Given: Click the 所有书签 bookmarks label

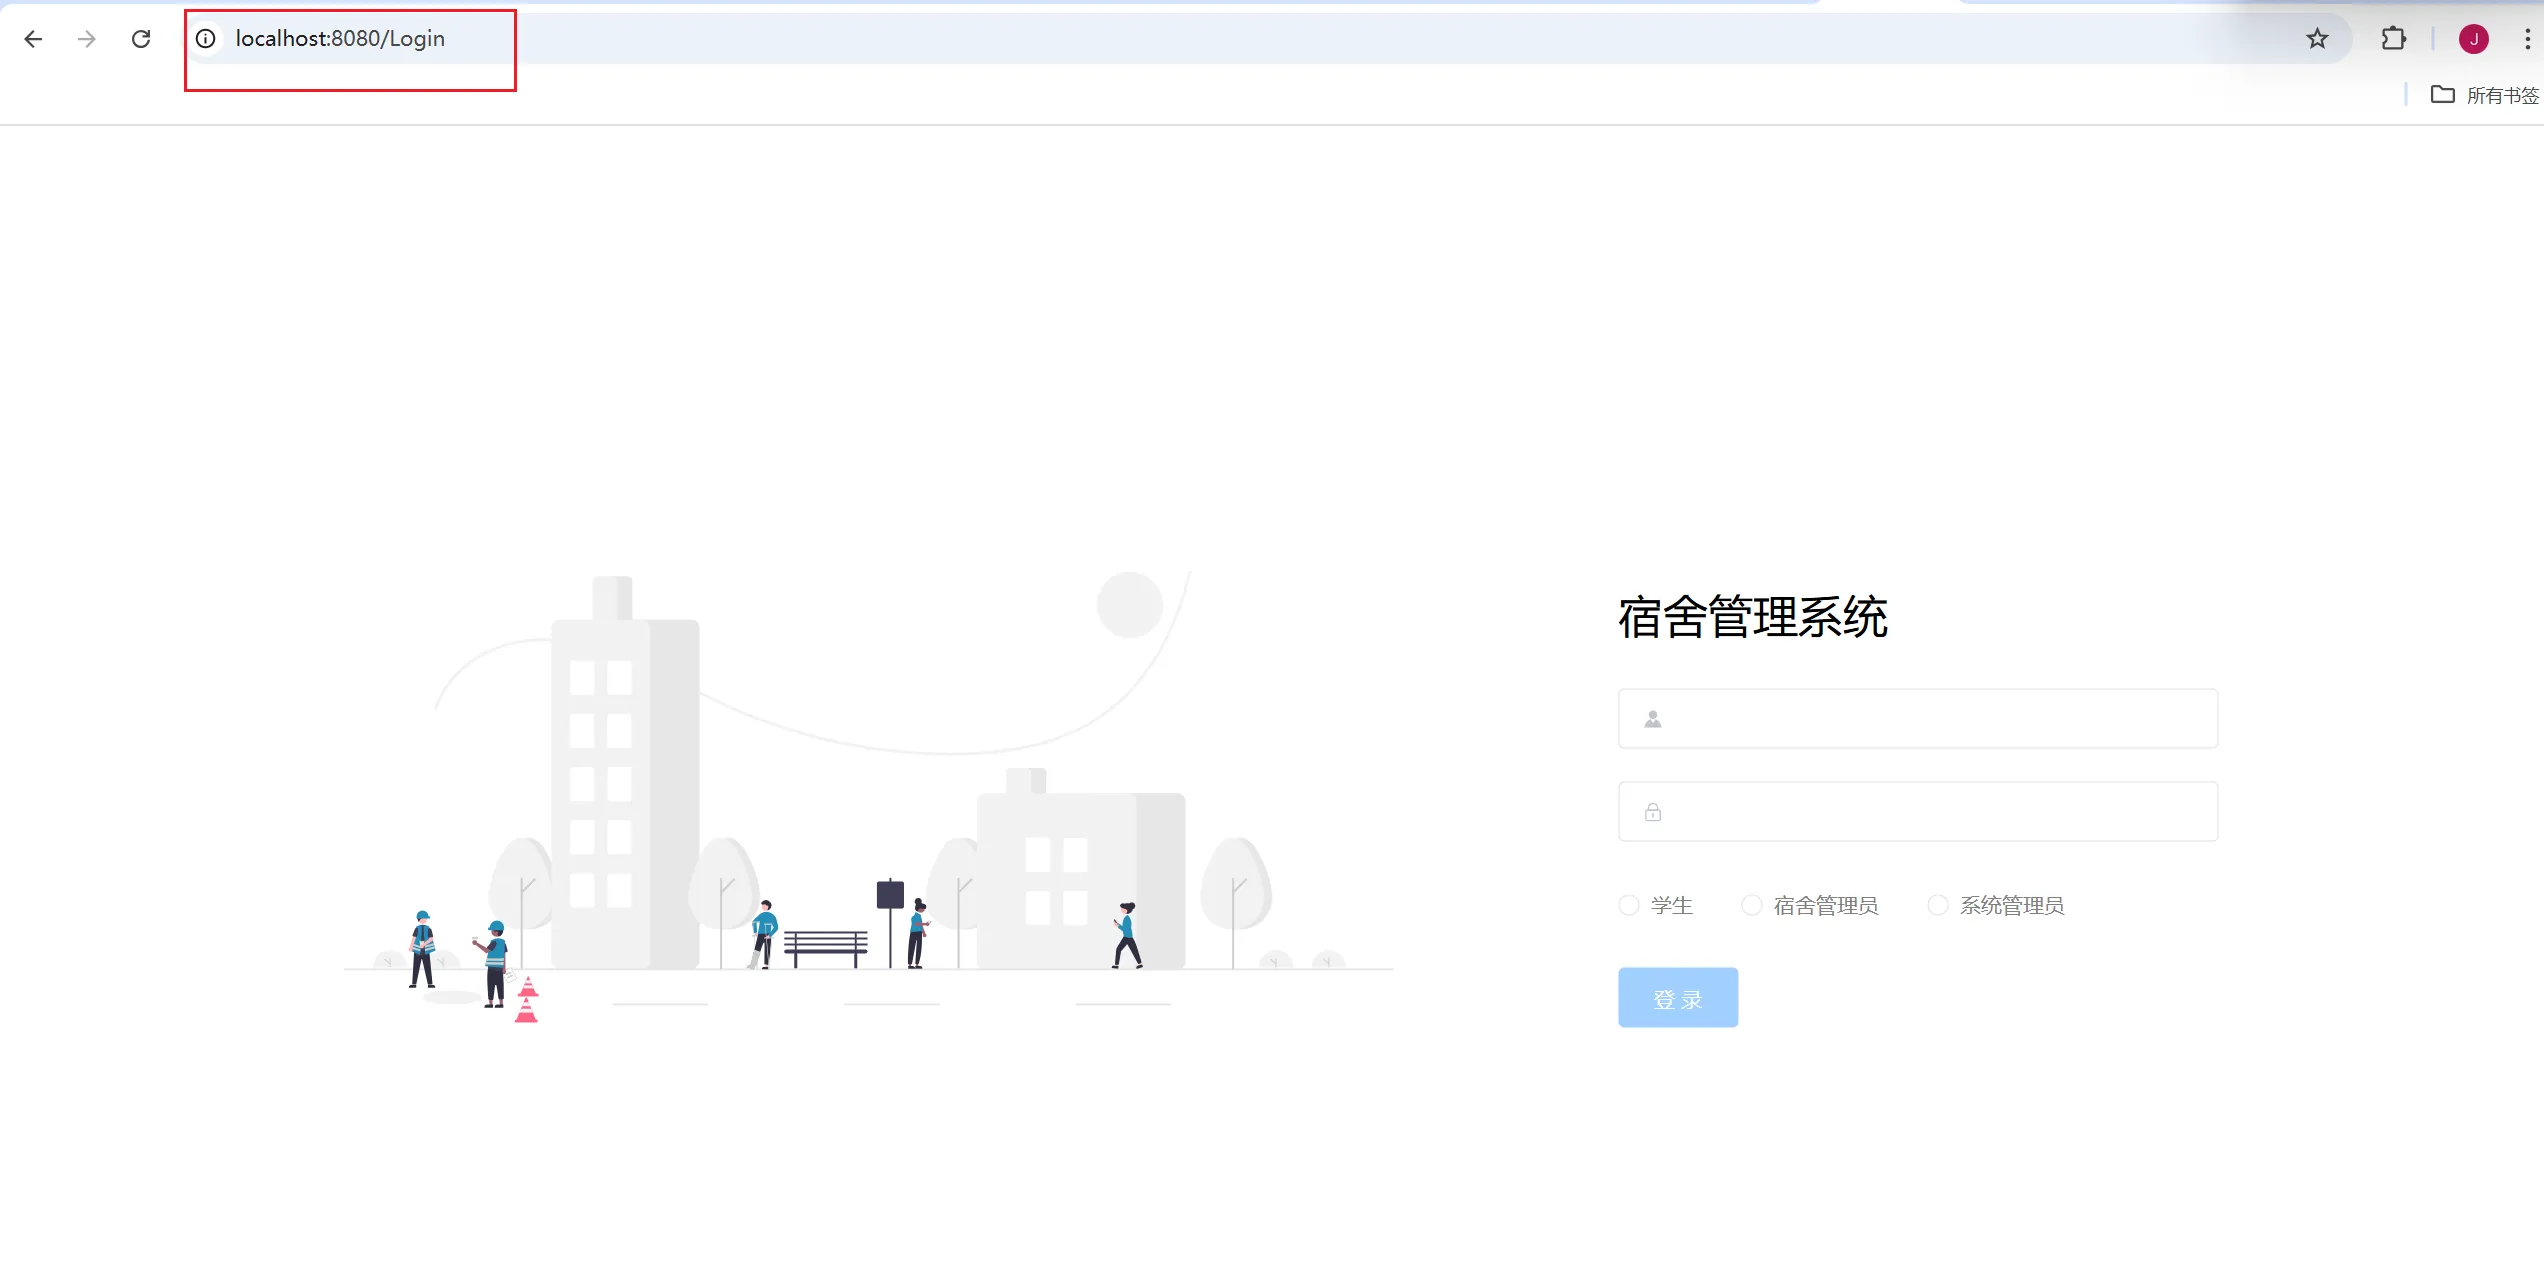Looking at the screenshot, I should (2502, 95).
